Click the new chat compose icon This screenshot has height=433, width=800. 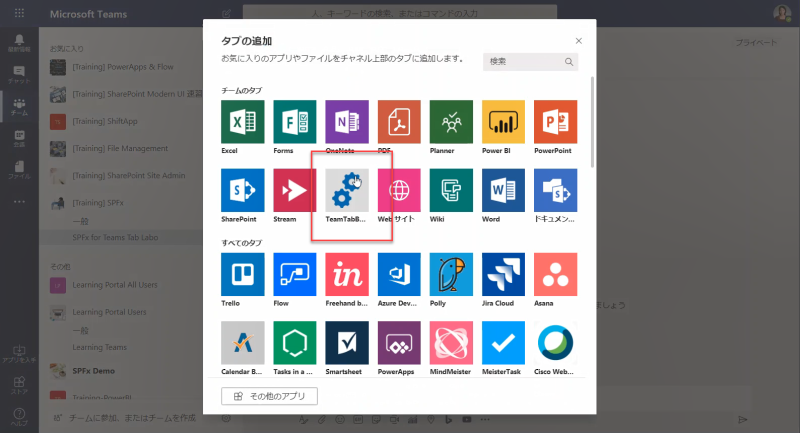coord(227,13)
